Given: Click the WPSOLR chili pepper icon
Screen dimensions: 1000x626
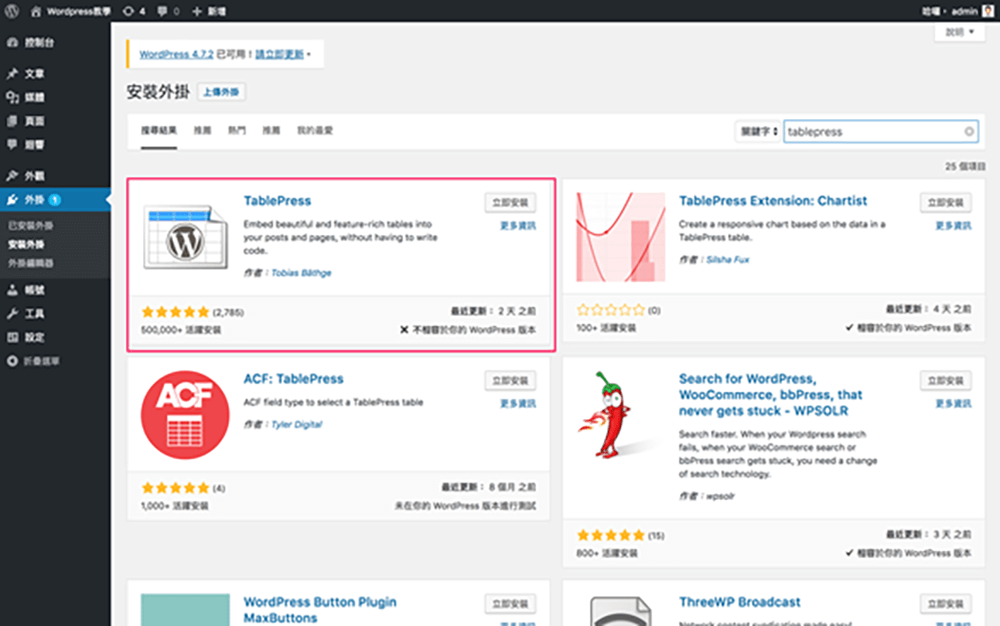Looking at the screenshot, I should pyautogui.click(x=621, y=415).
